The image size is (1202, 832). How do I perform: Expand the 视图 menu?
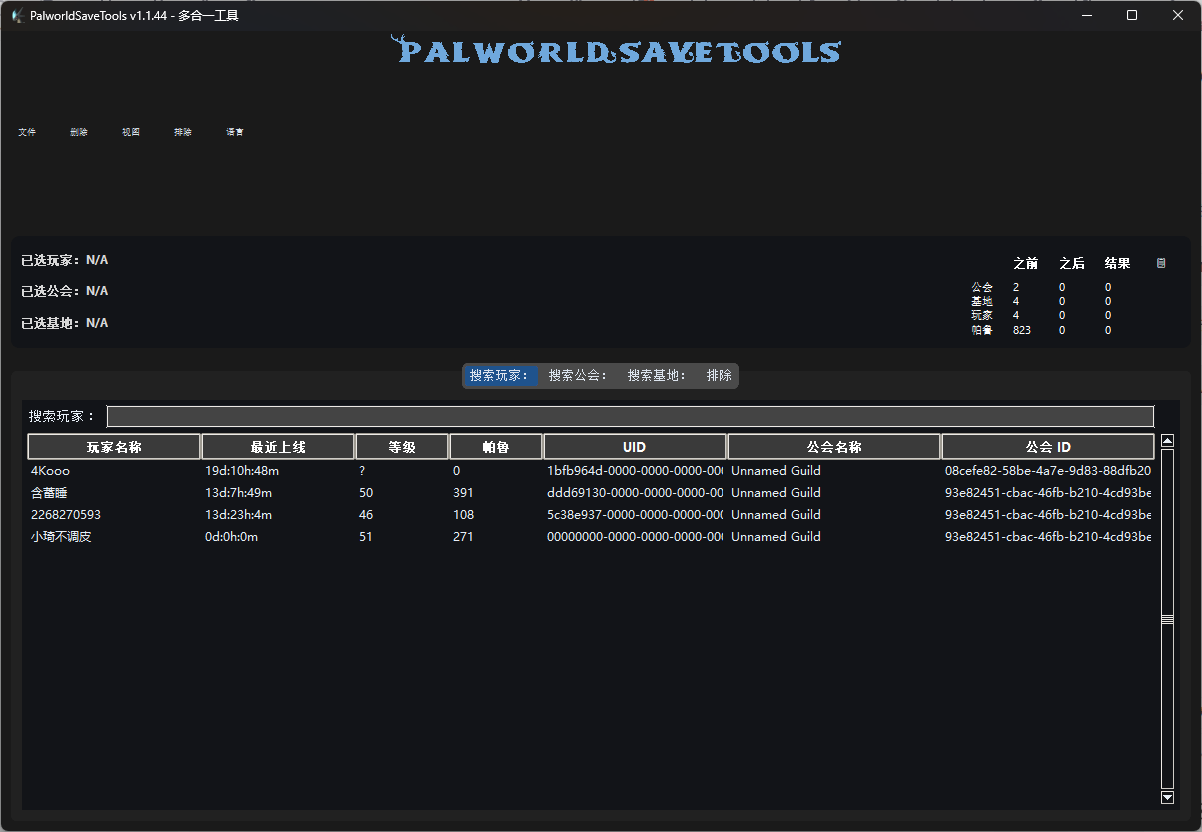tap(131, 132)
